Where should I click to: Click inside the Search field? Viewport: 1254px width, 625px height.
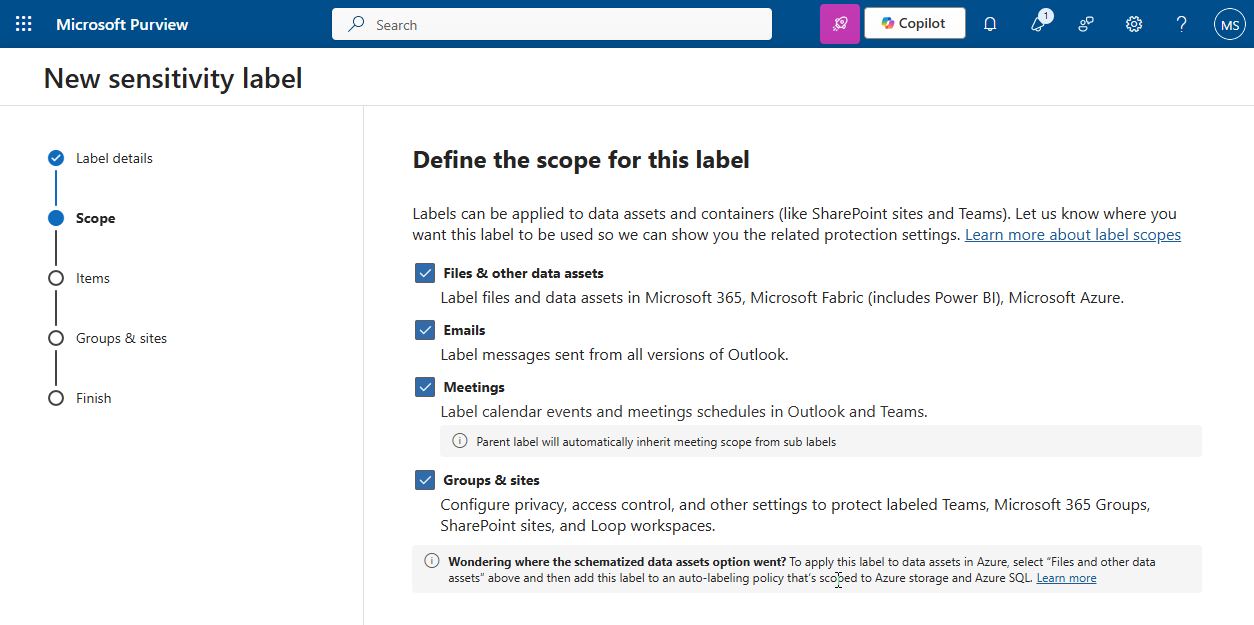tap(550, 23)
